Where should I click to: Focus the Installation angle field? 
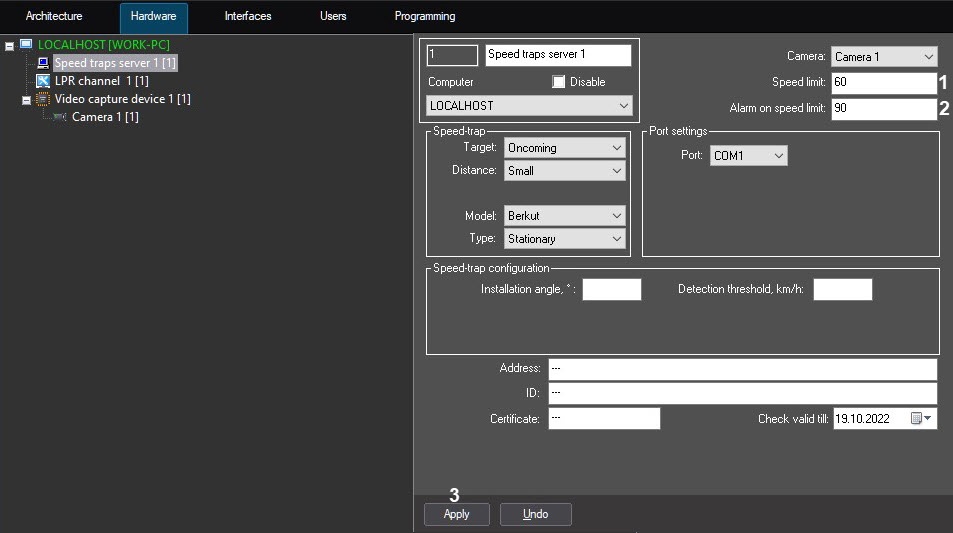pos(611,289)
